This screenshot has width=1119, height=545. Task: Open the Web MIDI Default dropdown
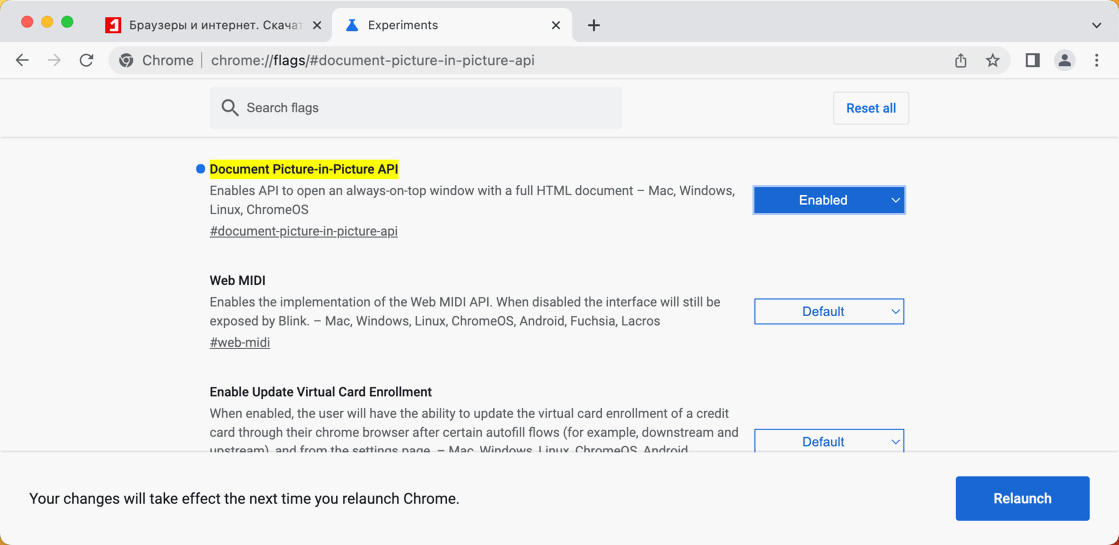pyautogui.click(x=829, y=312)
